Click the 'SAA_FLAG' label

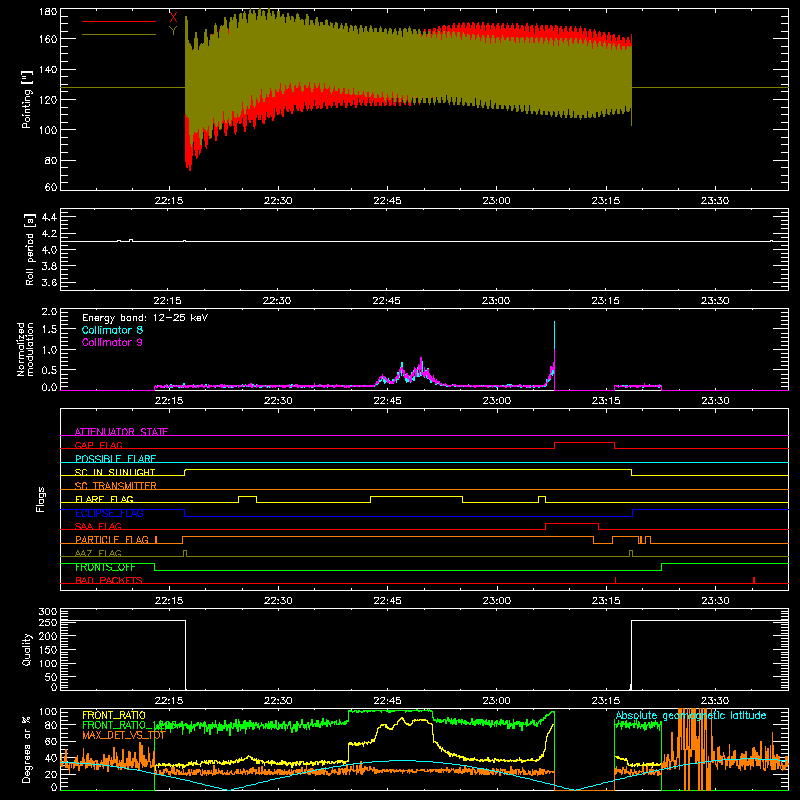98,526
